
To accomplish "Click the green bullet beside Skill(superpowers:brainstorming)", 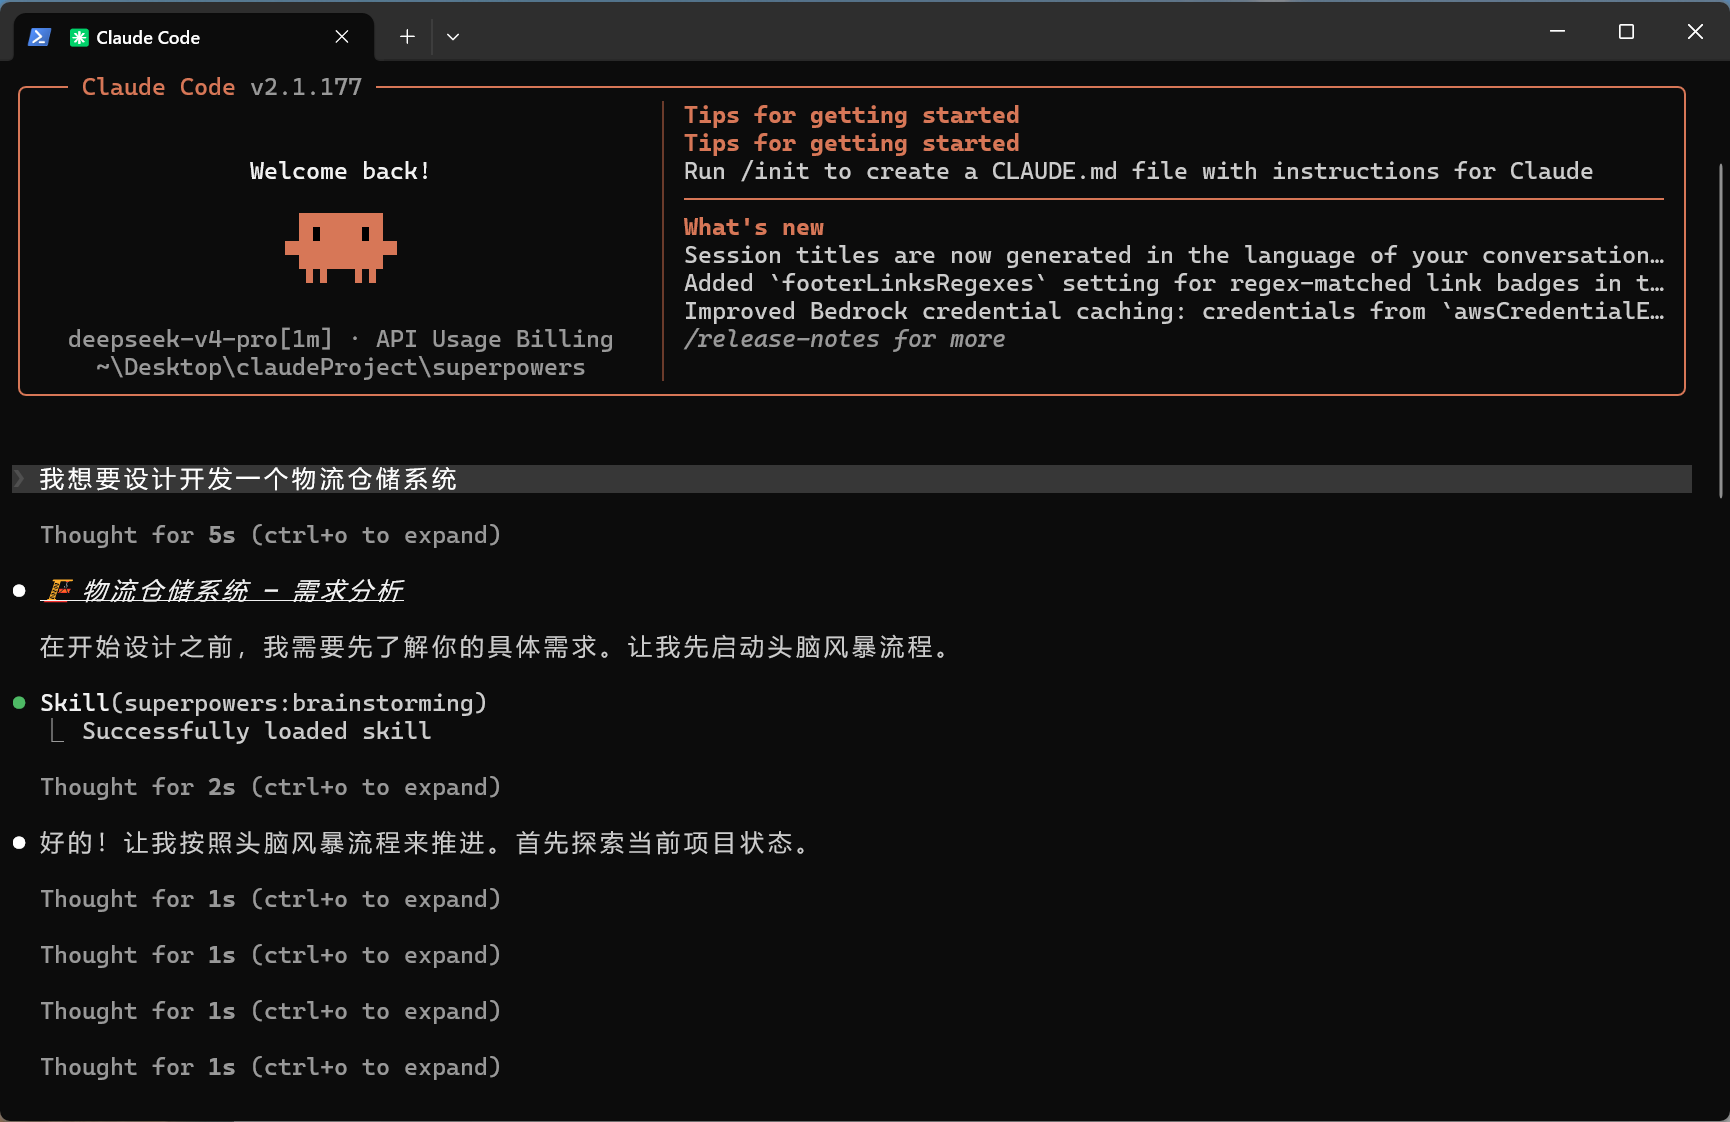I will 19,703.
